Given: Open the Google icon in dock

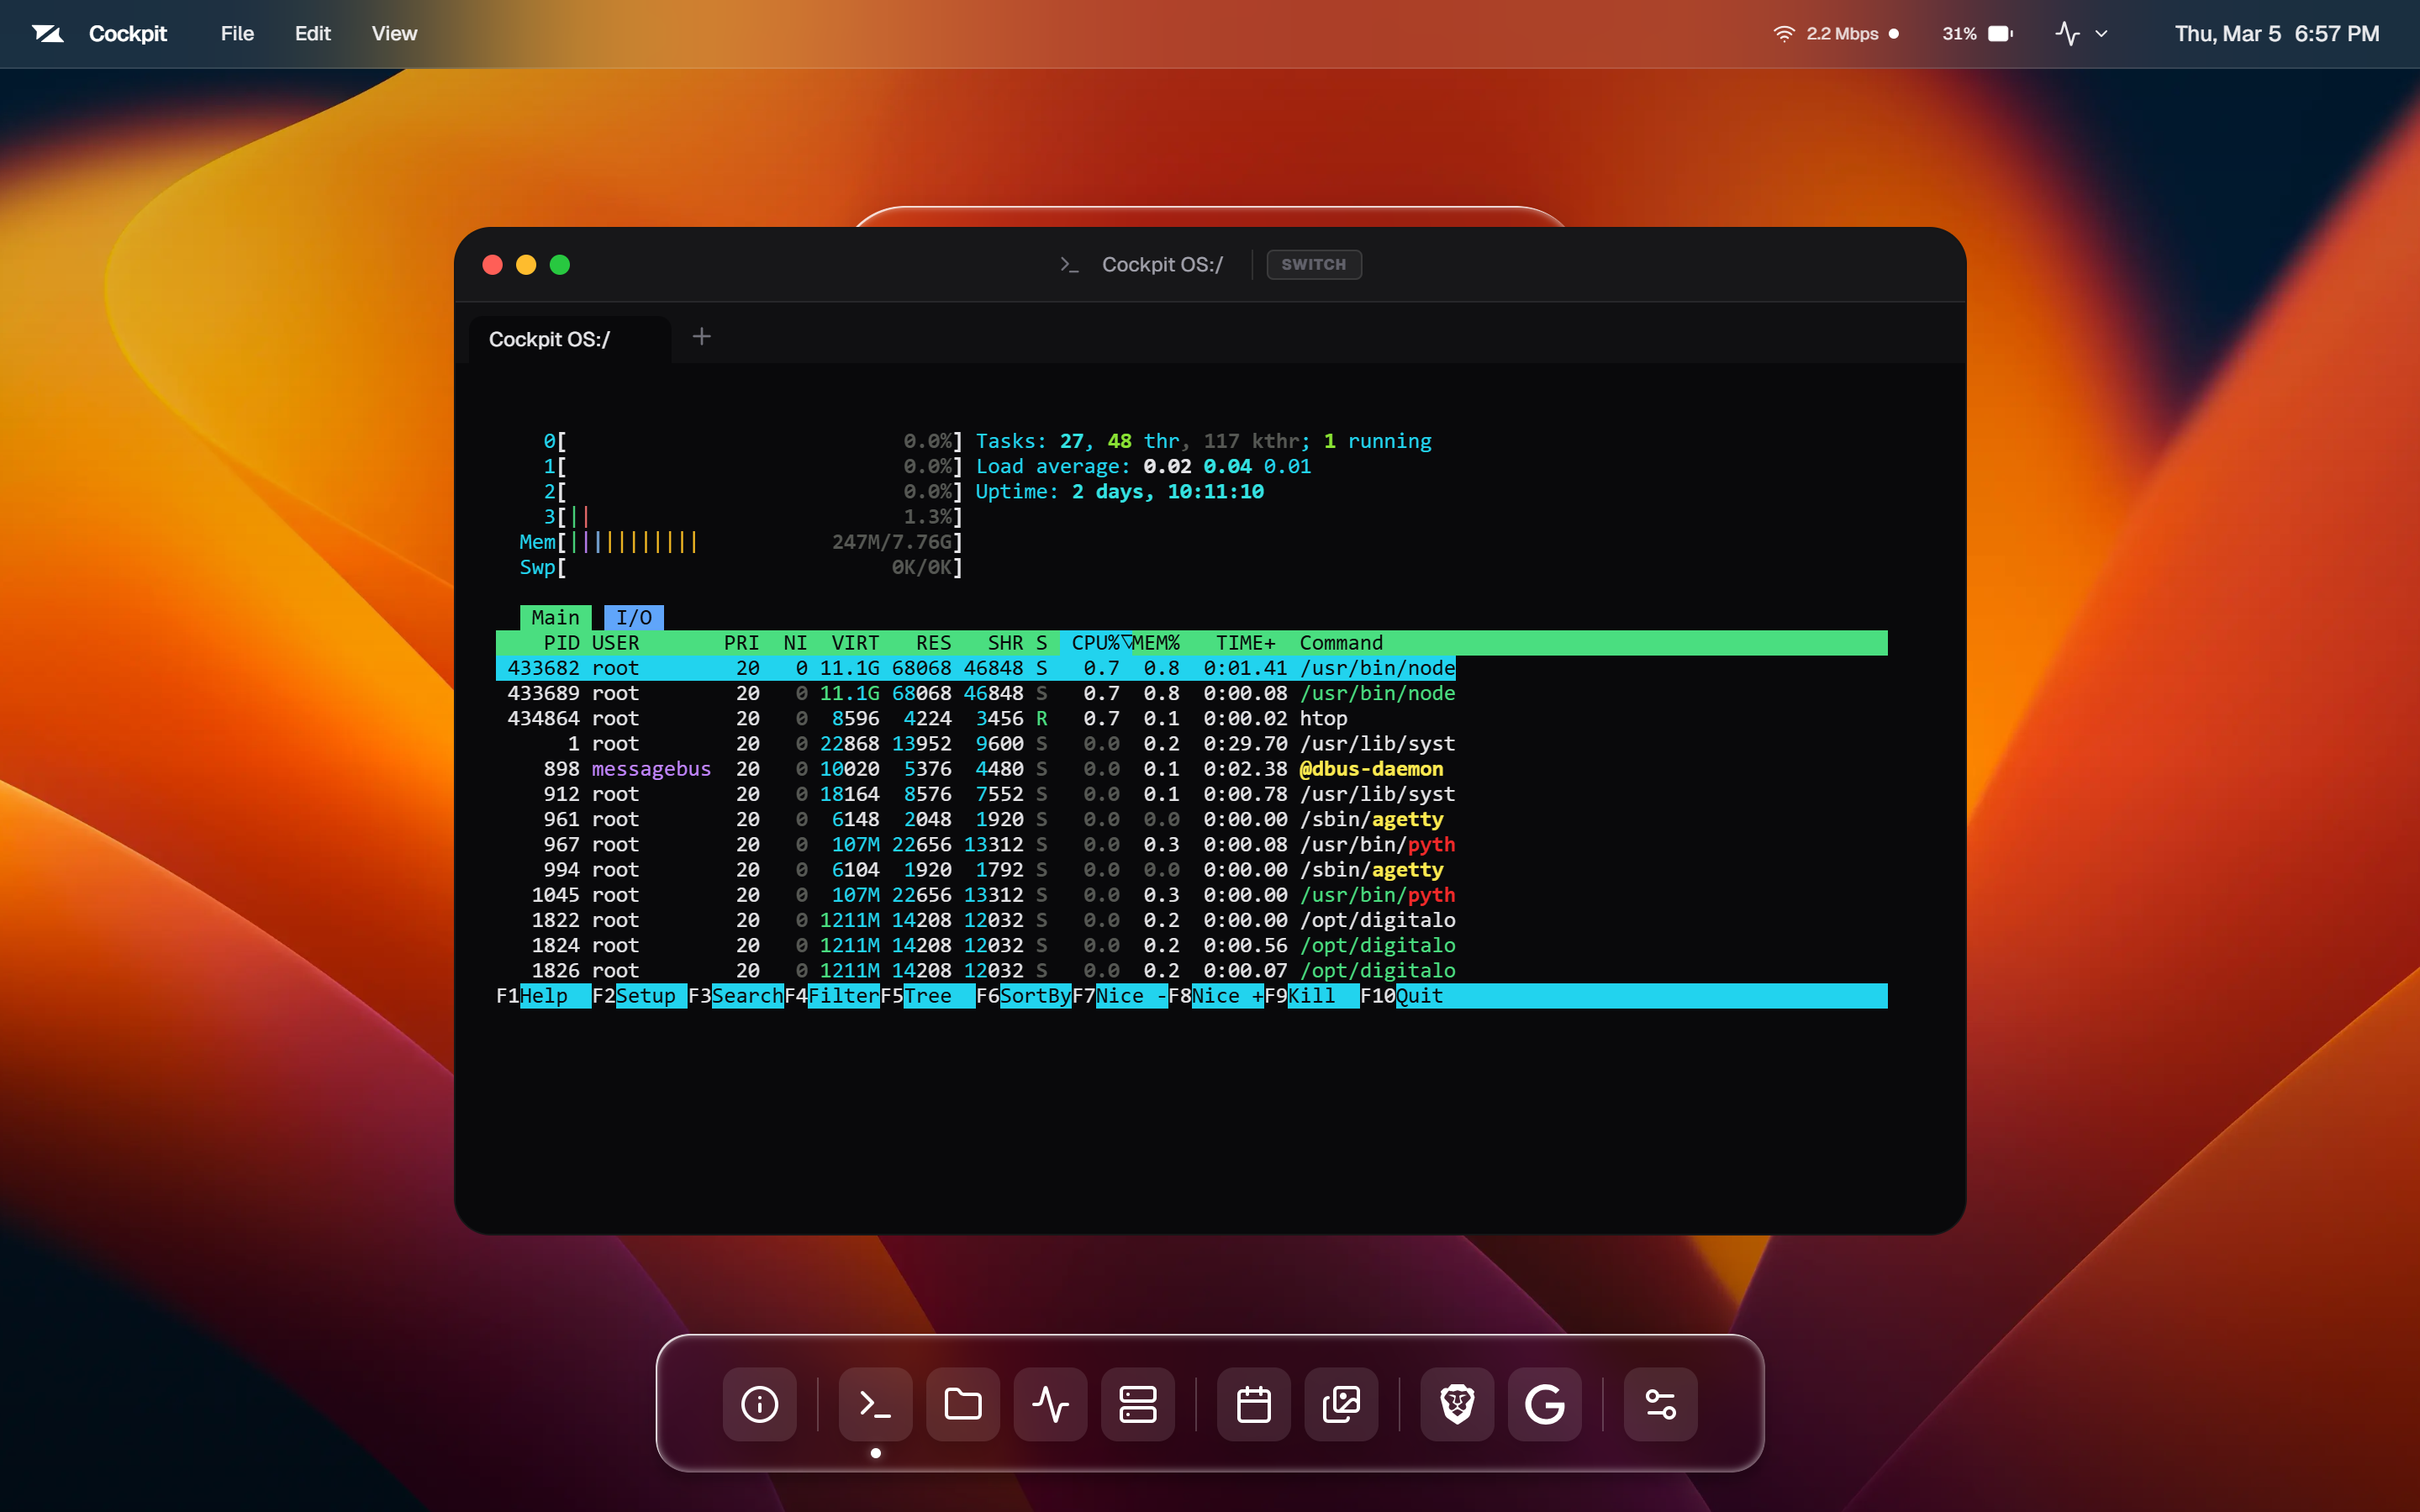Looking at the screenshot, I should [x=1544, y=1404].
